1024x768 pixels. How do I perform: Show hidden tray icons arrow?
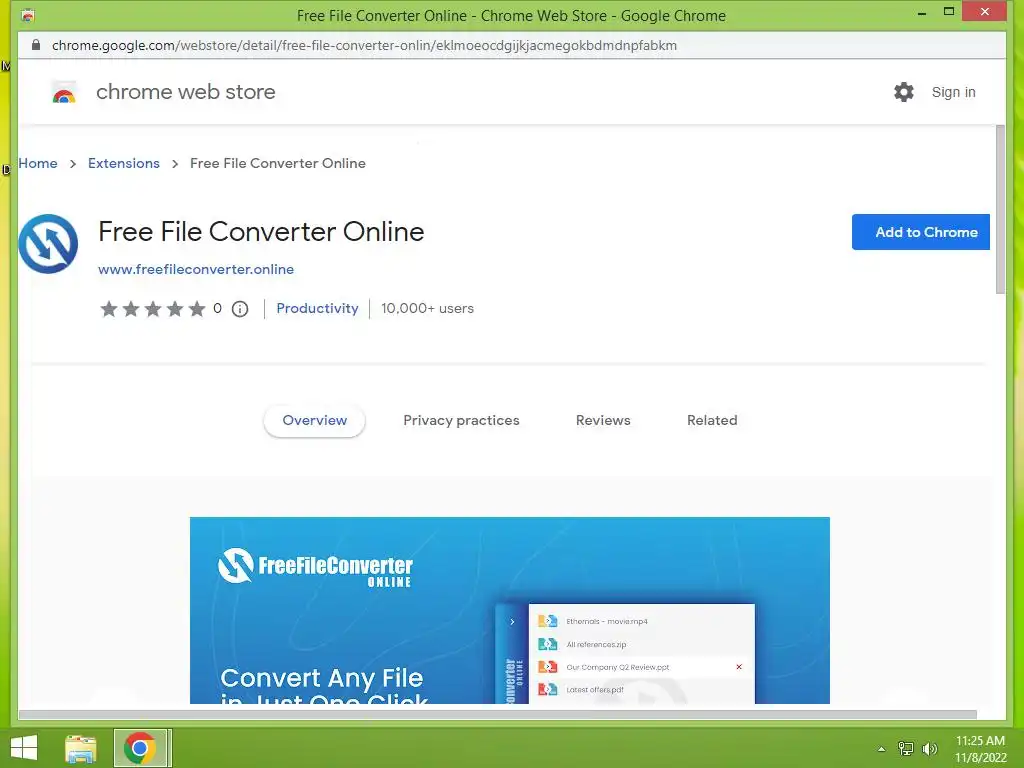pyautogui.click(x=882, y=749)
